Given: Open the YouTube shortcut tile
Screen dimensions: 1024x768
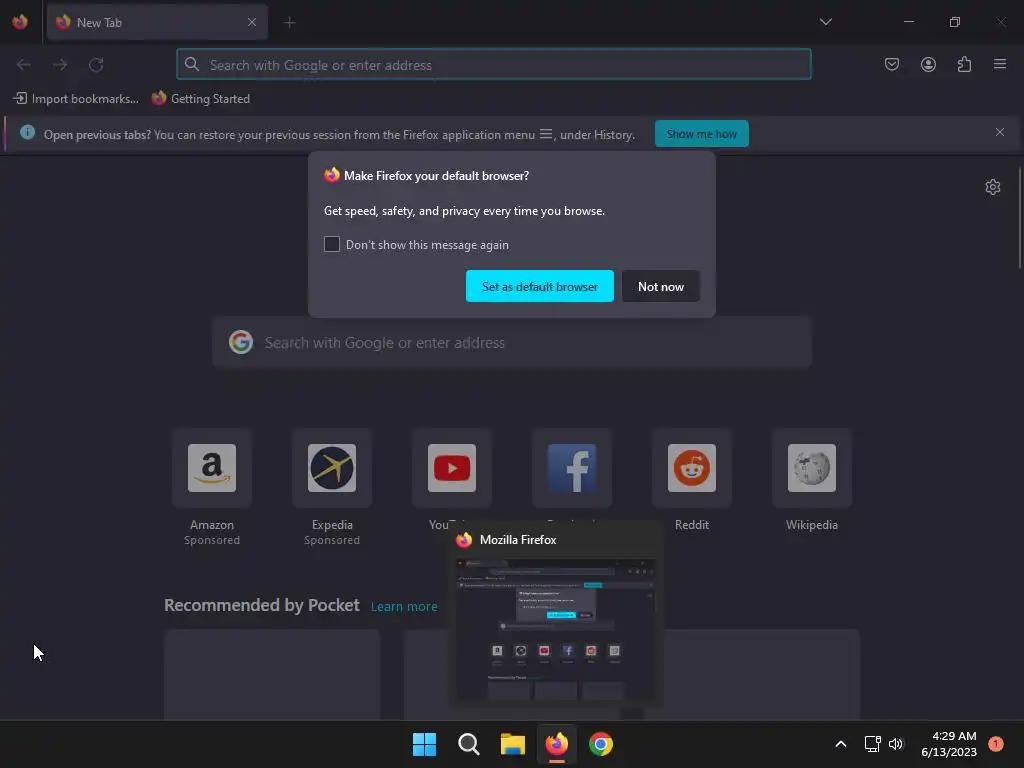Looking at the screenshot, I should (452, 468).
